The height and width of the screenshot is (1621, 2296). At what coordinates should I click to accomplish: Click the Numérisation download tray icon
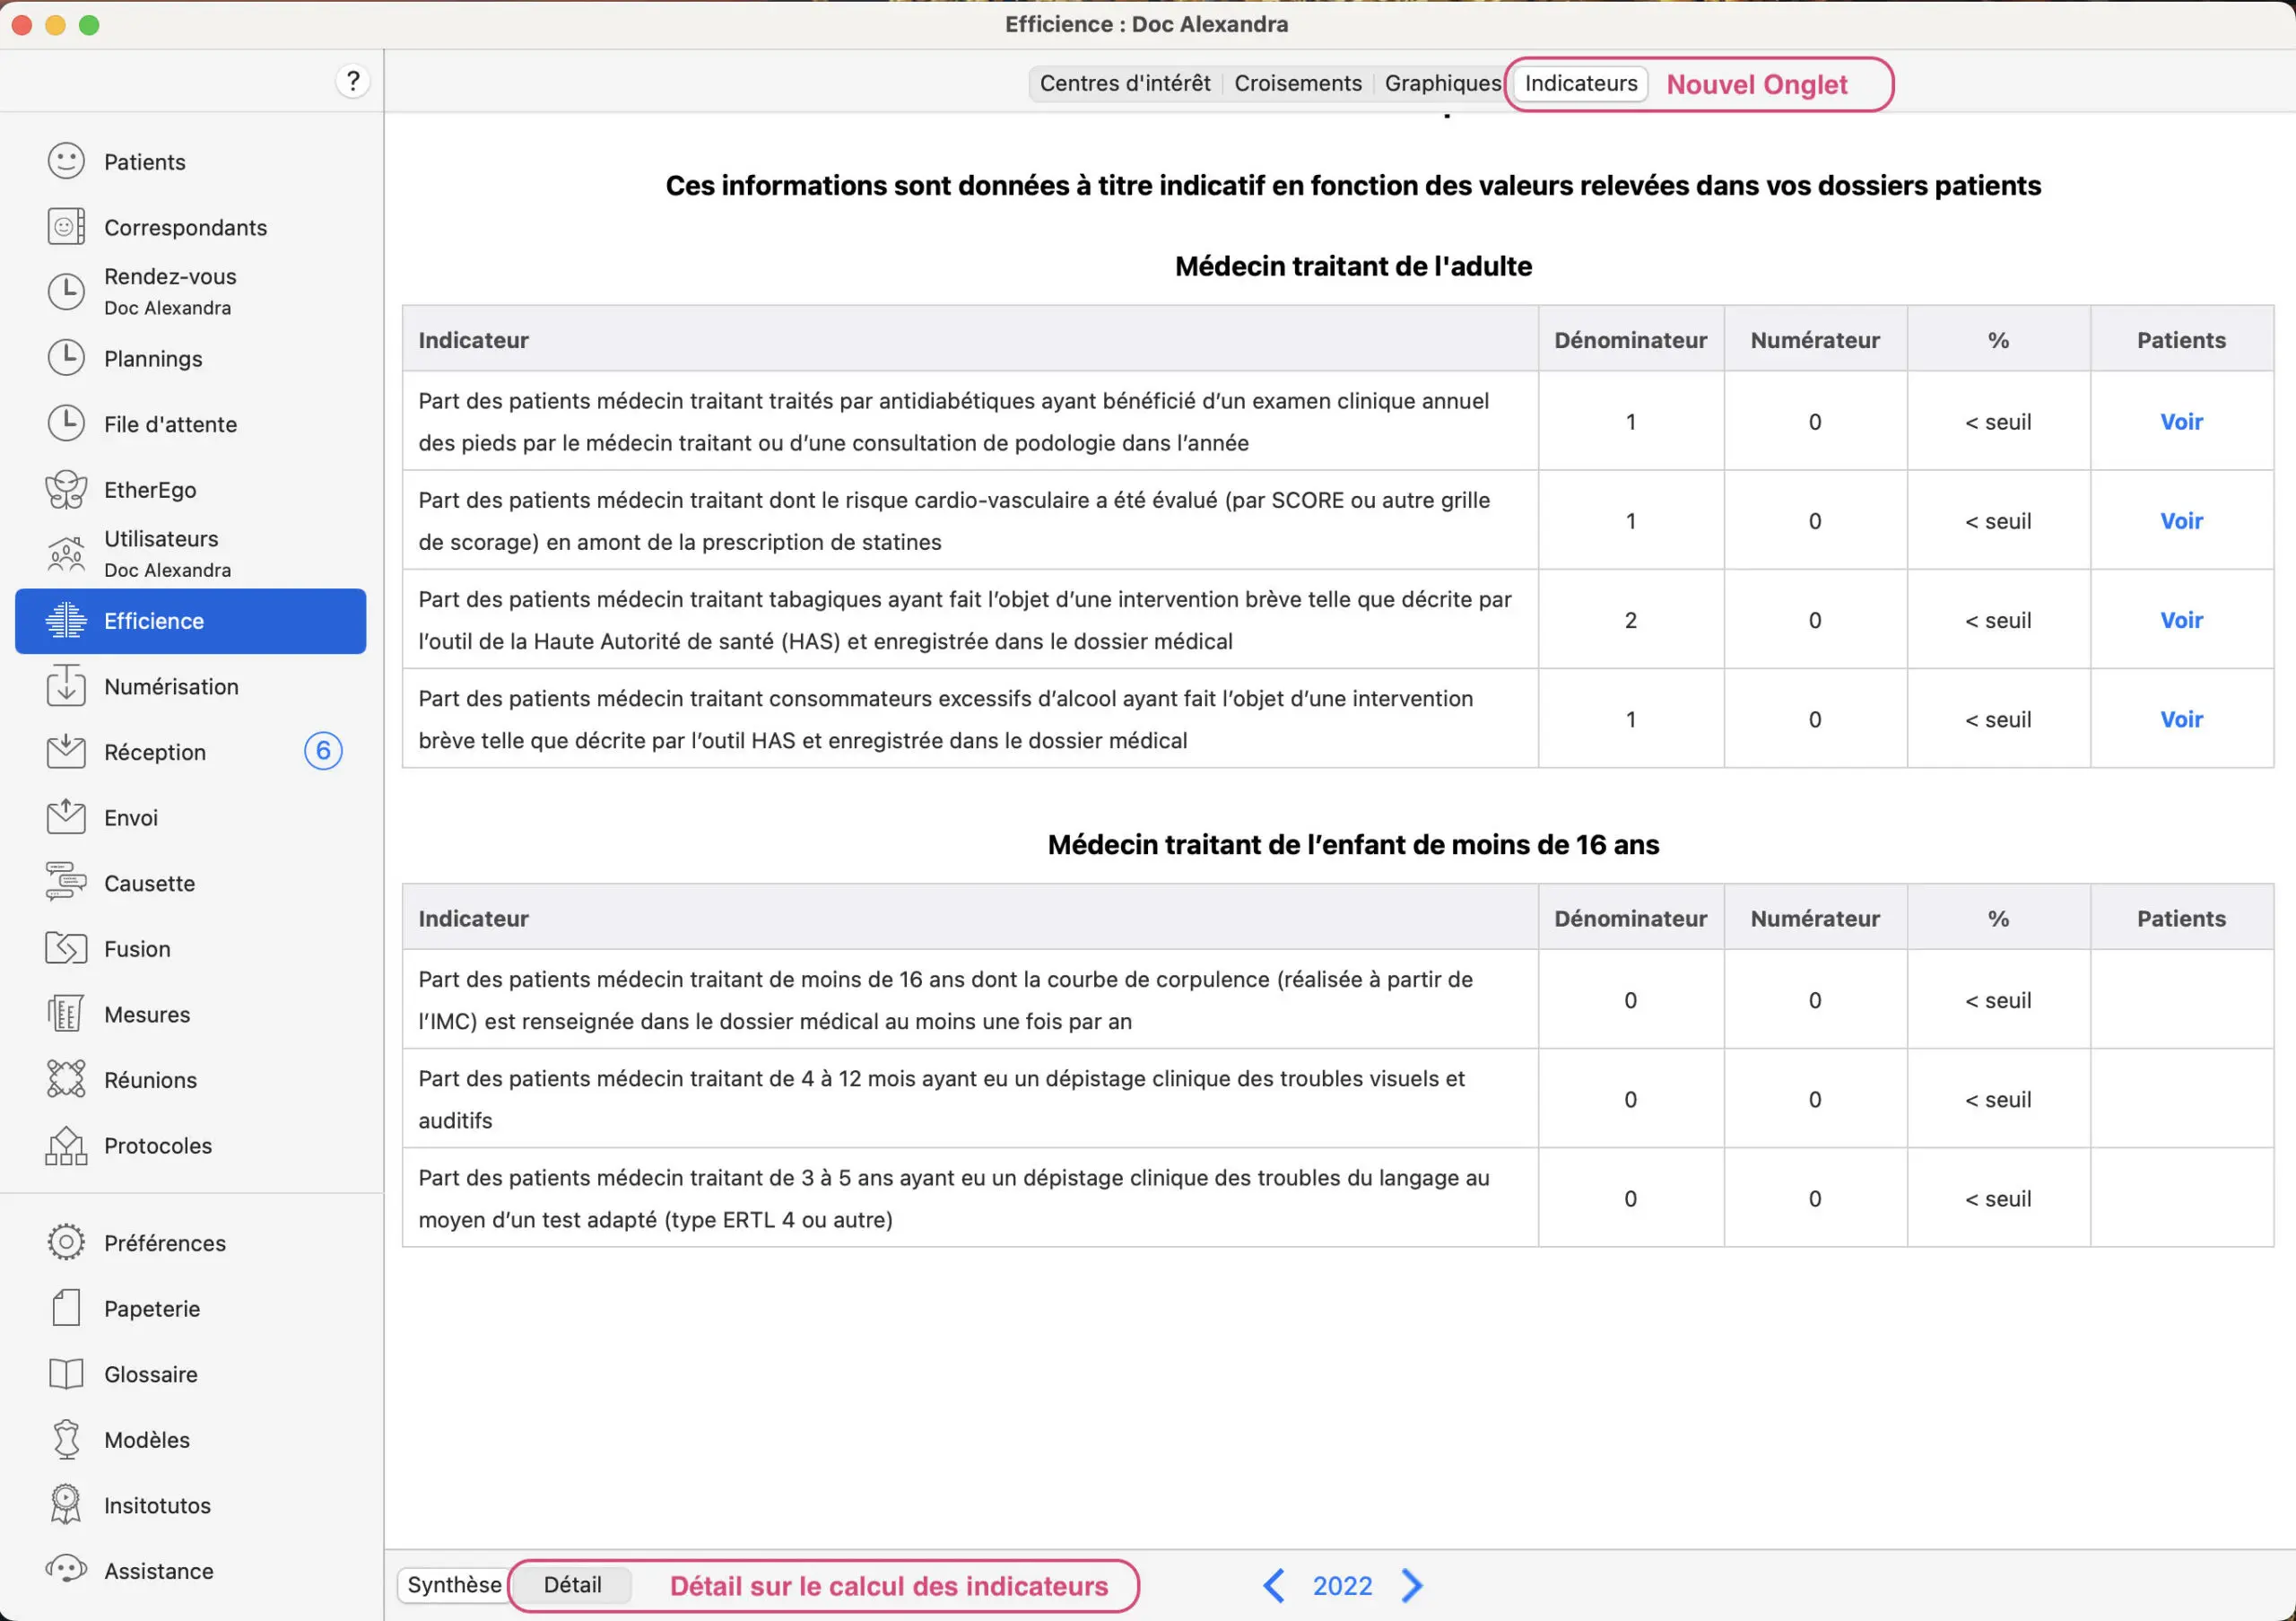[66, 686]
